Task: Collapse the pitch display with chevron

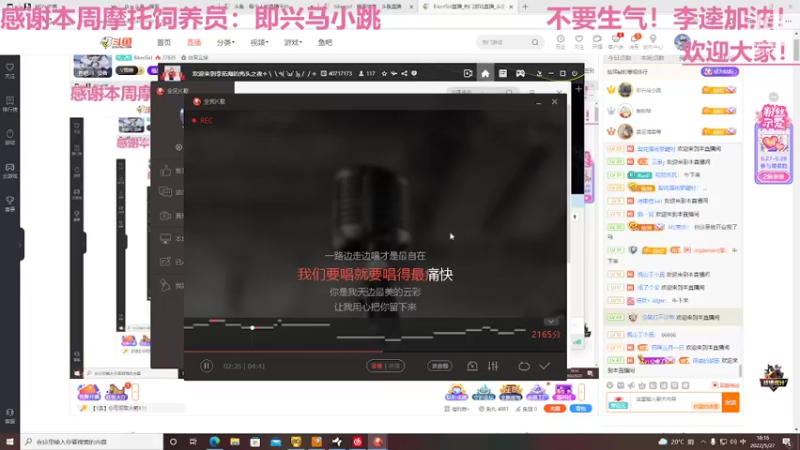Action: point(551,321)
